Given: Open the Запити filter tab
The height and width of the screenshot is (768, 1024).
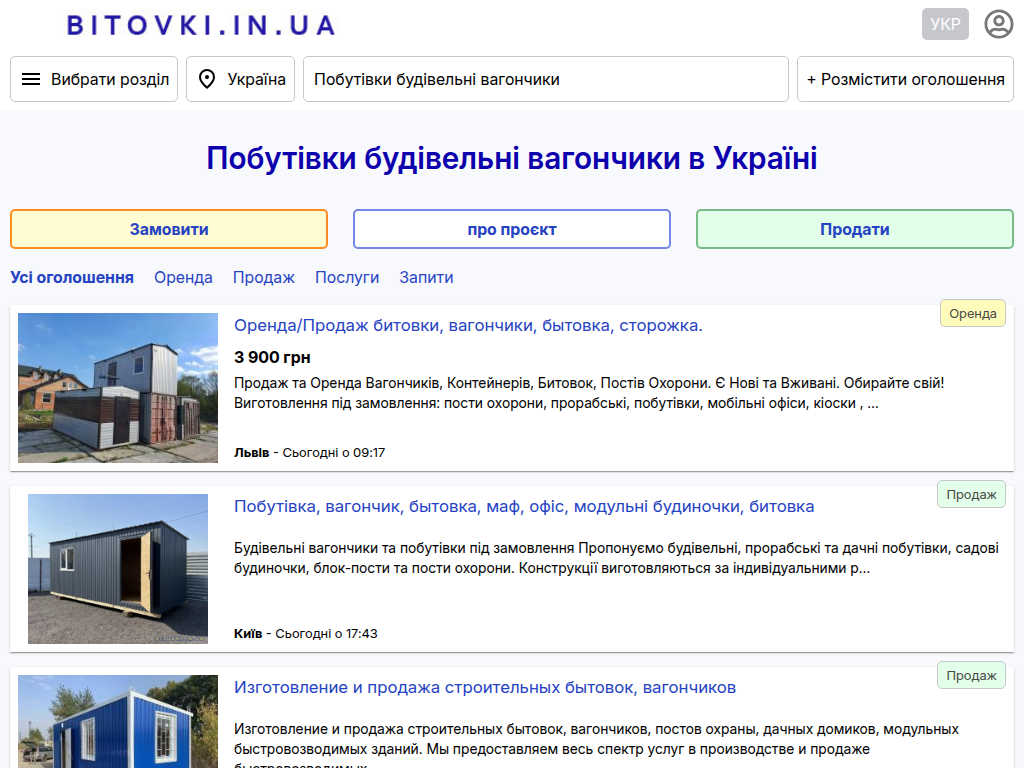Looking at the screenshot, I should pyautogui.click(x=426, y=277).
